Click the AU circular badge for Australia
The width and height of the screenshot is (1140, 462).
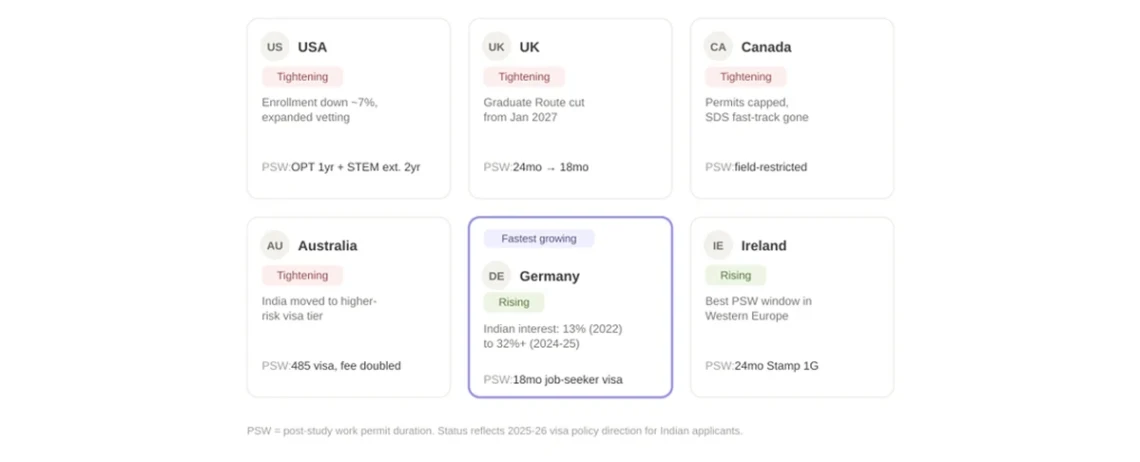pyautogui.click(x=275, y=246)
